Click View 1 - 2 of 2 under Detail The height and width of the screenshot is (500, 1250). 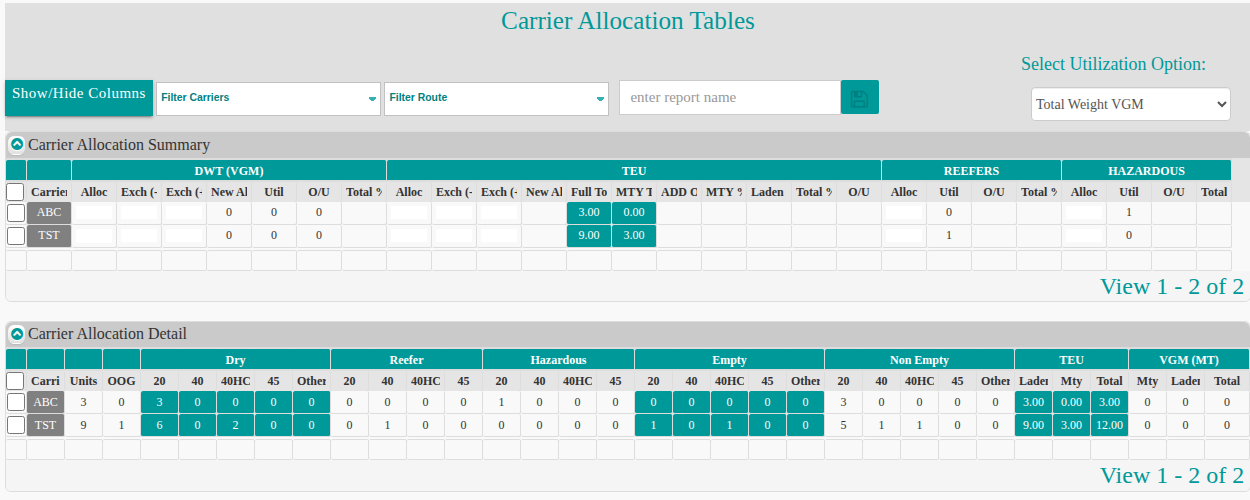(1172, 475)
